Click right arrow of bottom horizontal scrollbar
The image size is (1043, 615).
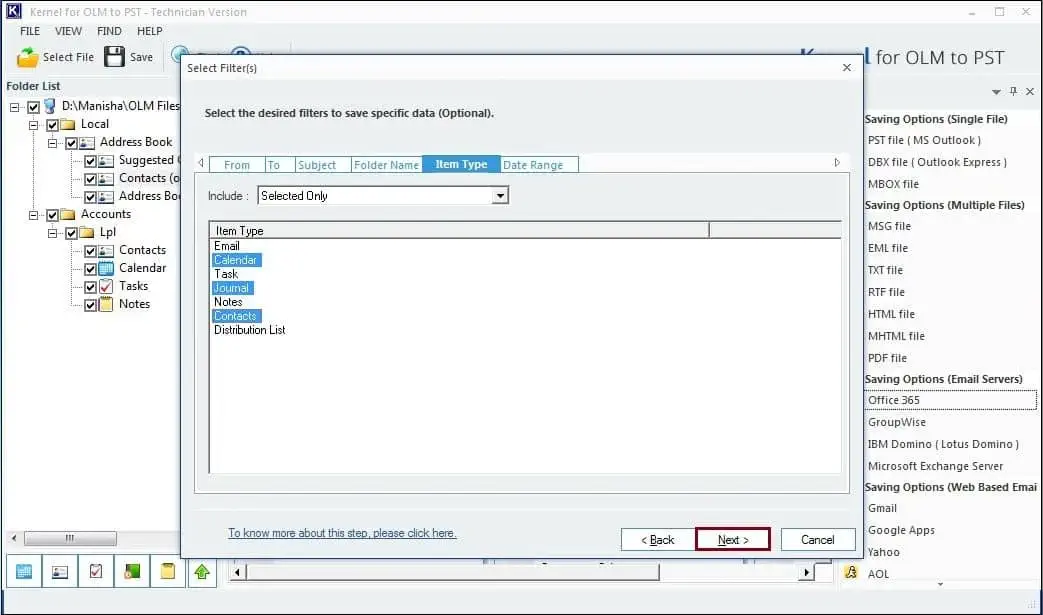(x=806, y=572)
